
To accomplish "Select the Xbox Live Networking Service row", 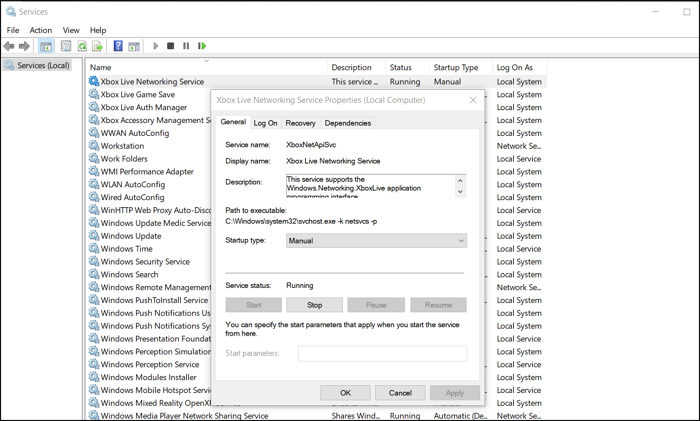I will (317, 82).
